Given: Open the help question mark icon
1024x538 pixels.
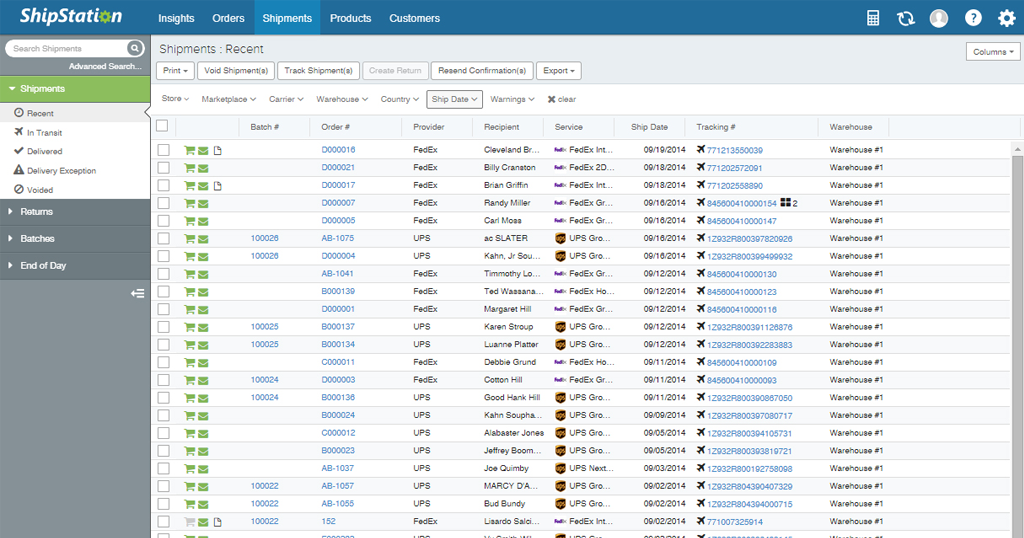Looking at the screenshot, I should pyautogui.click(x=973, y=18).
